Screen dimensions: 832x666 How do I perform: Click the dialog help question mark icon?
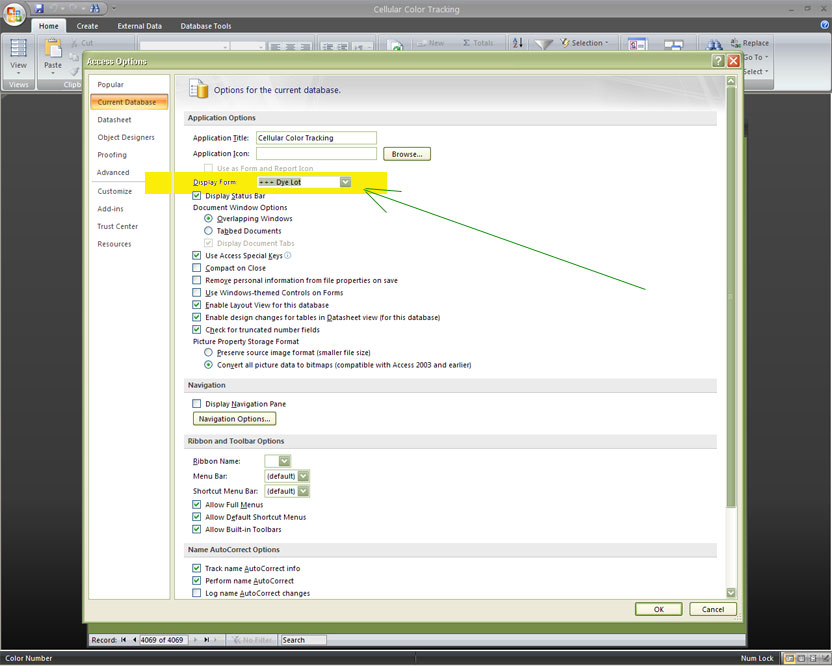pos(718,60)
